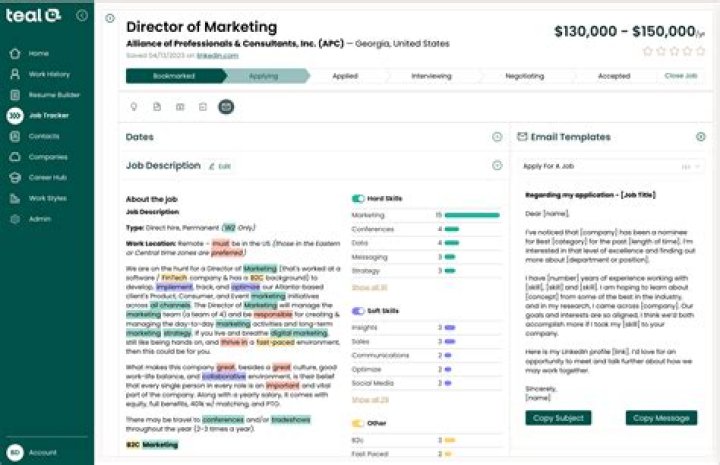This screenshot has height=465, width=720.
Task: Collapse the Job Description section
Action: point(497,165)
